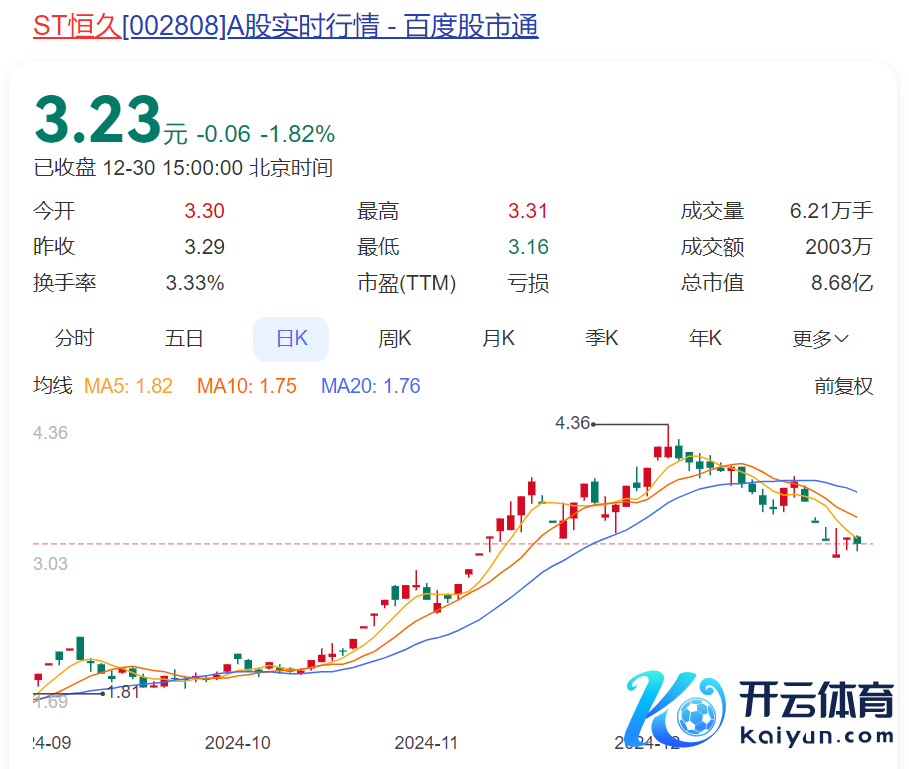Switch to the 月K chart tab

(x=498, y=339)
